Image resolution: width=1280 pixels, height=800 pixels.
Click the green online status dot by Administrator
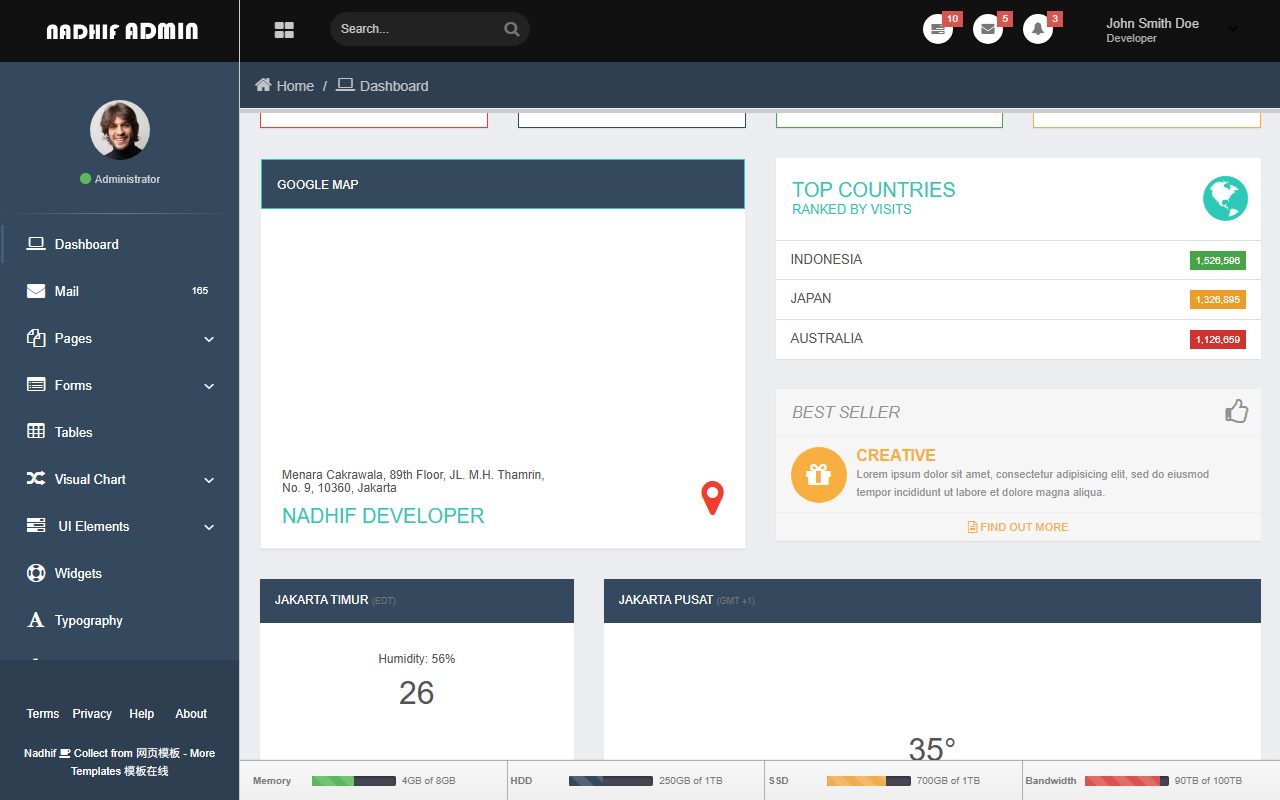click(85, 179)
